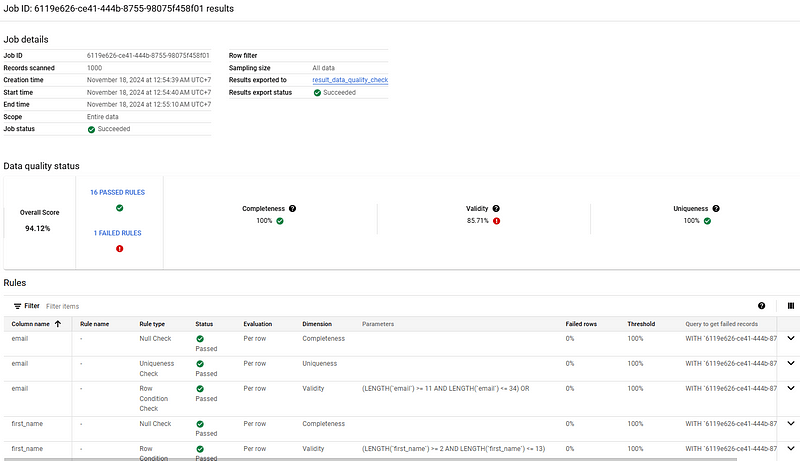Select the Scope value Entire data

(103, 117)
